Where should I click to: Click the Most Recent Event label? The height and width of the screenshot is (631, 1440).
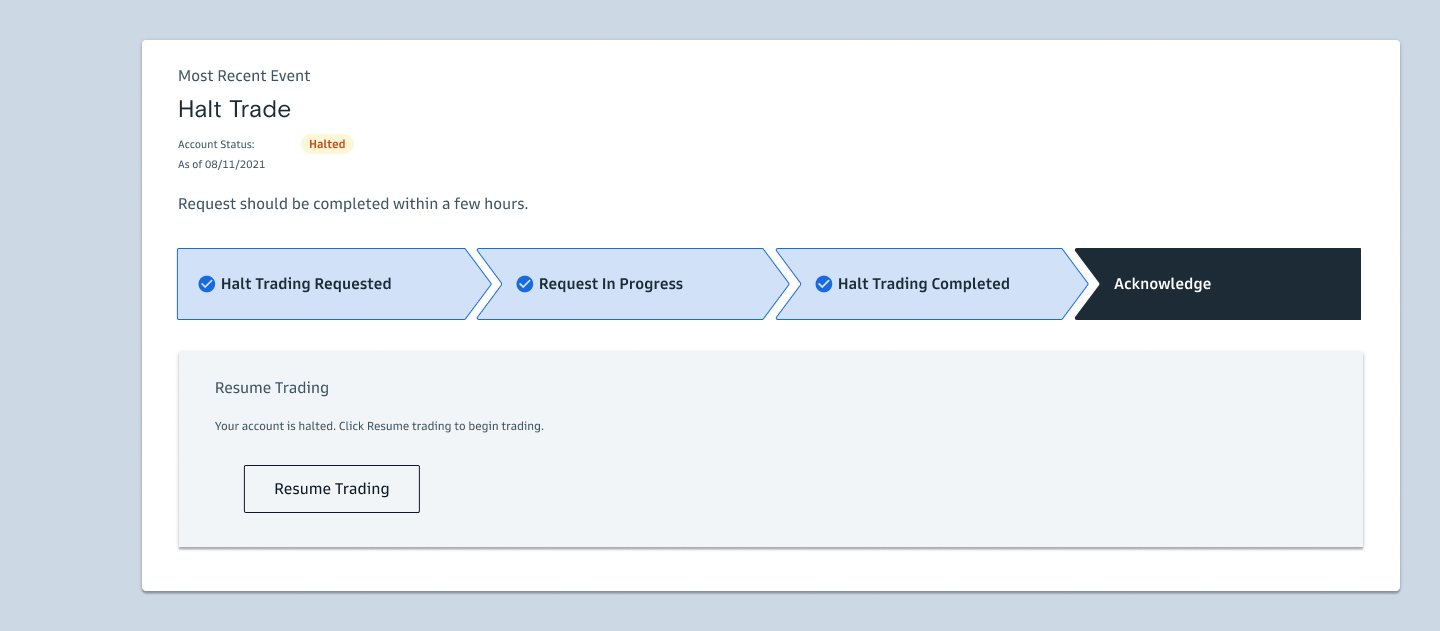click(244, 76)
